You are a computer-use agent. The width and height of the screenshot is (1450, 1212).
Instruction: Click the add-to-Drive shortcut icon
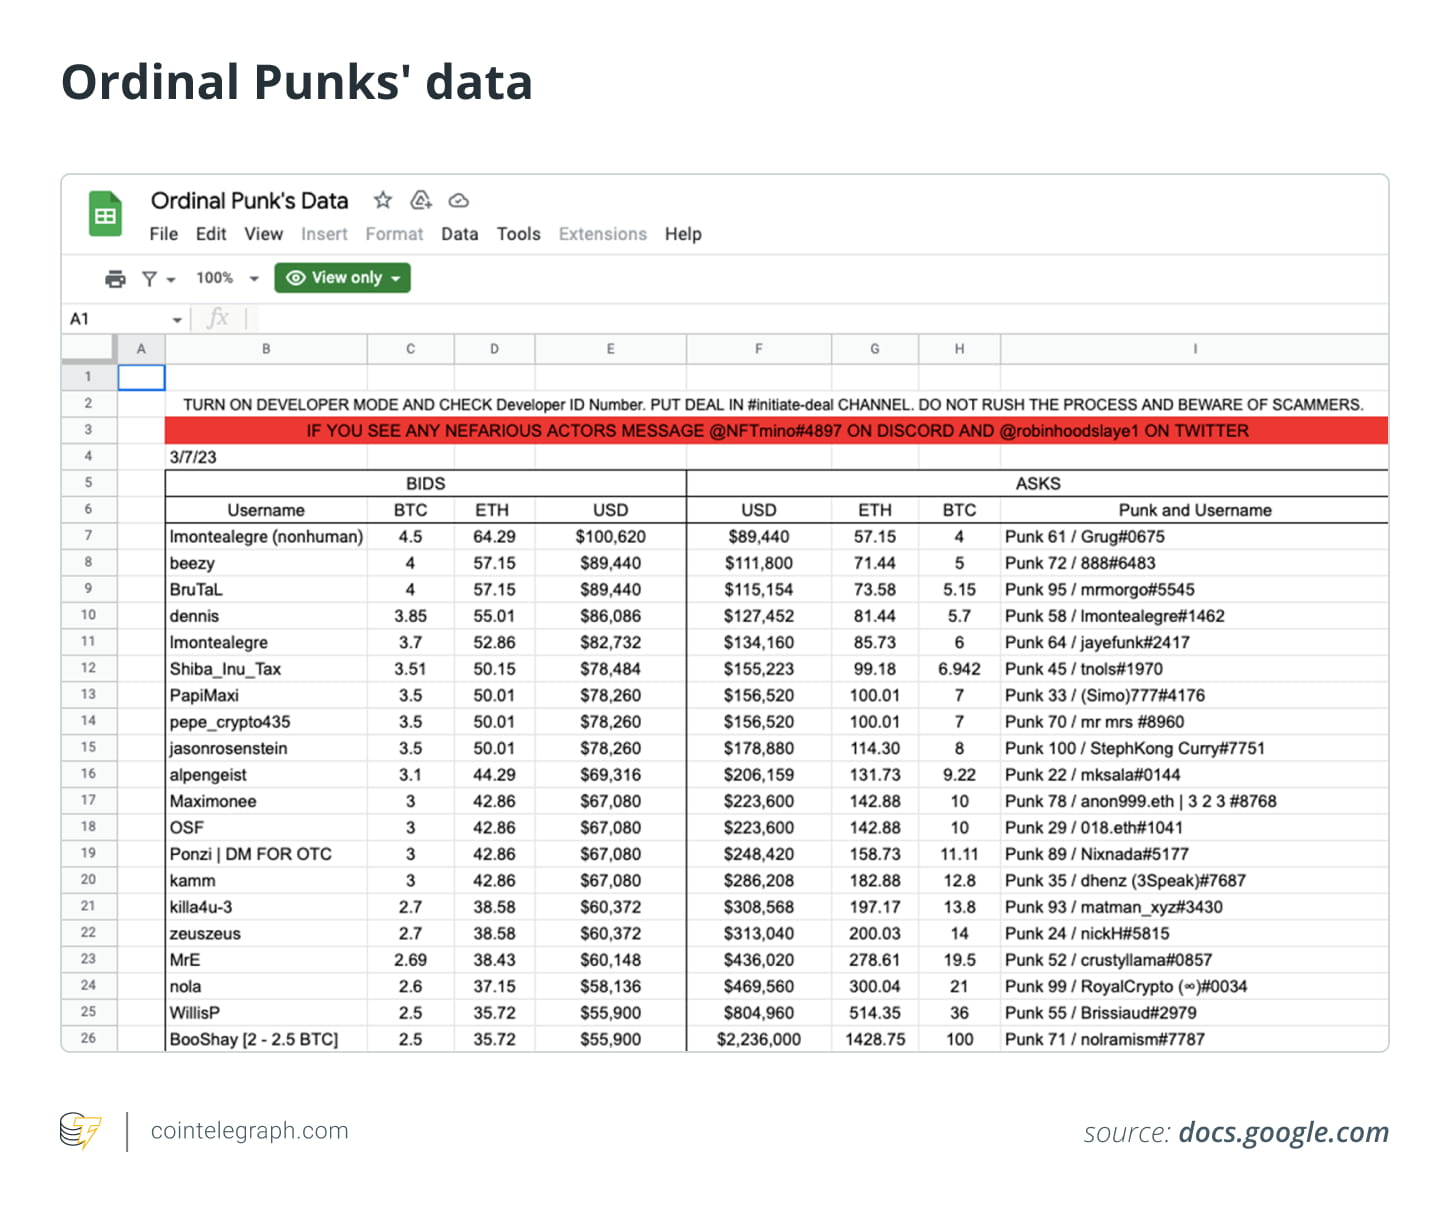pos(421,200)
